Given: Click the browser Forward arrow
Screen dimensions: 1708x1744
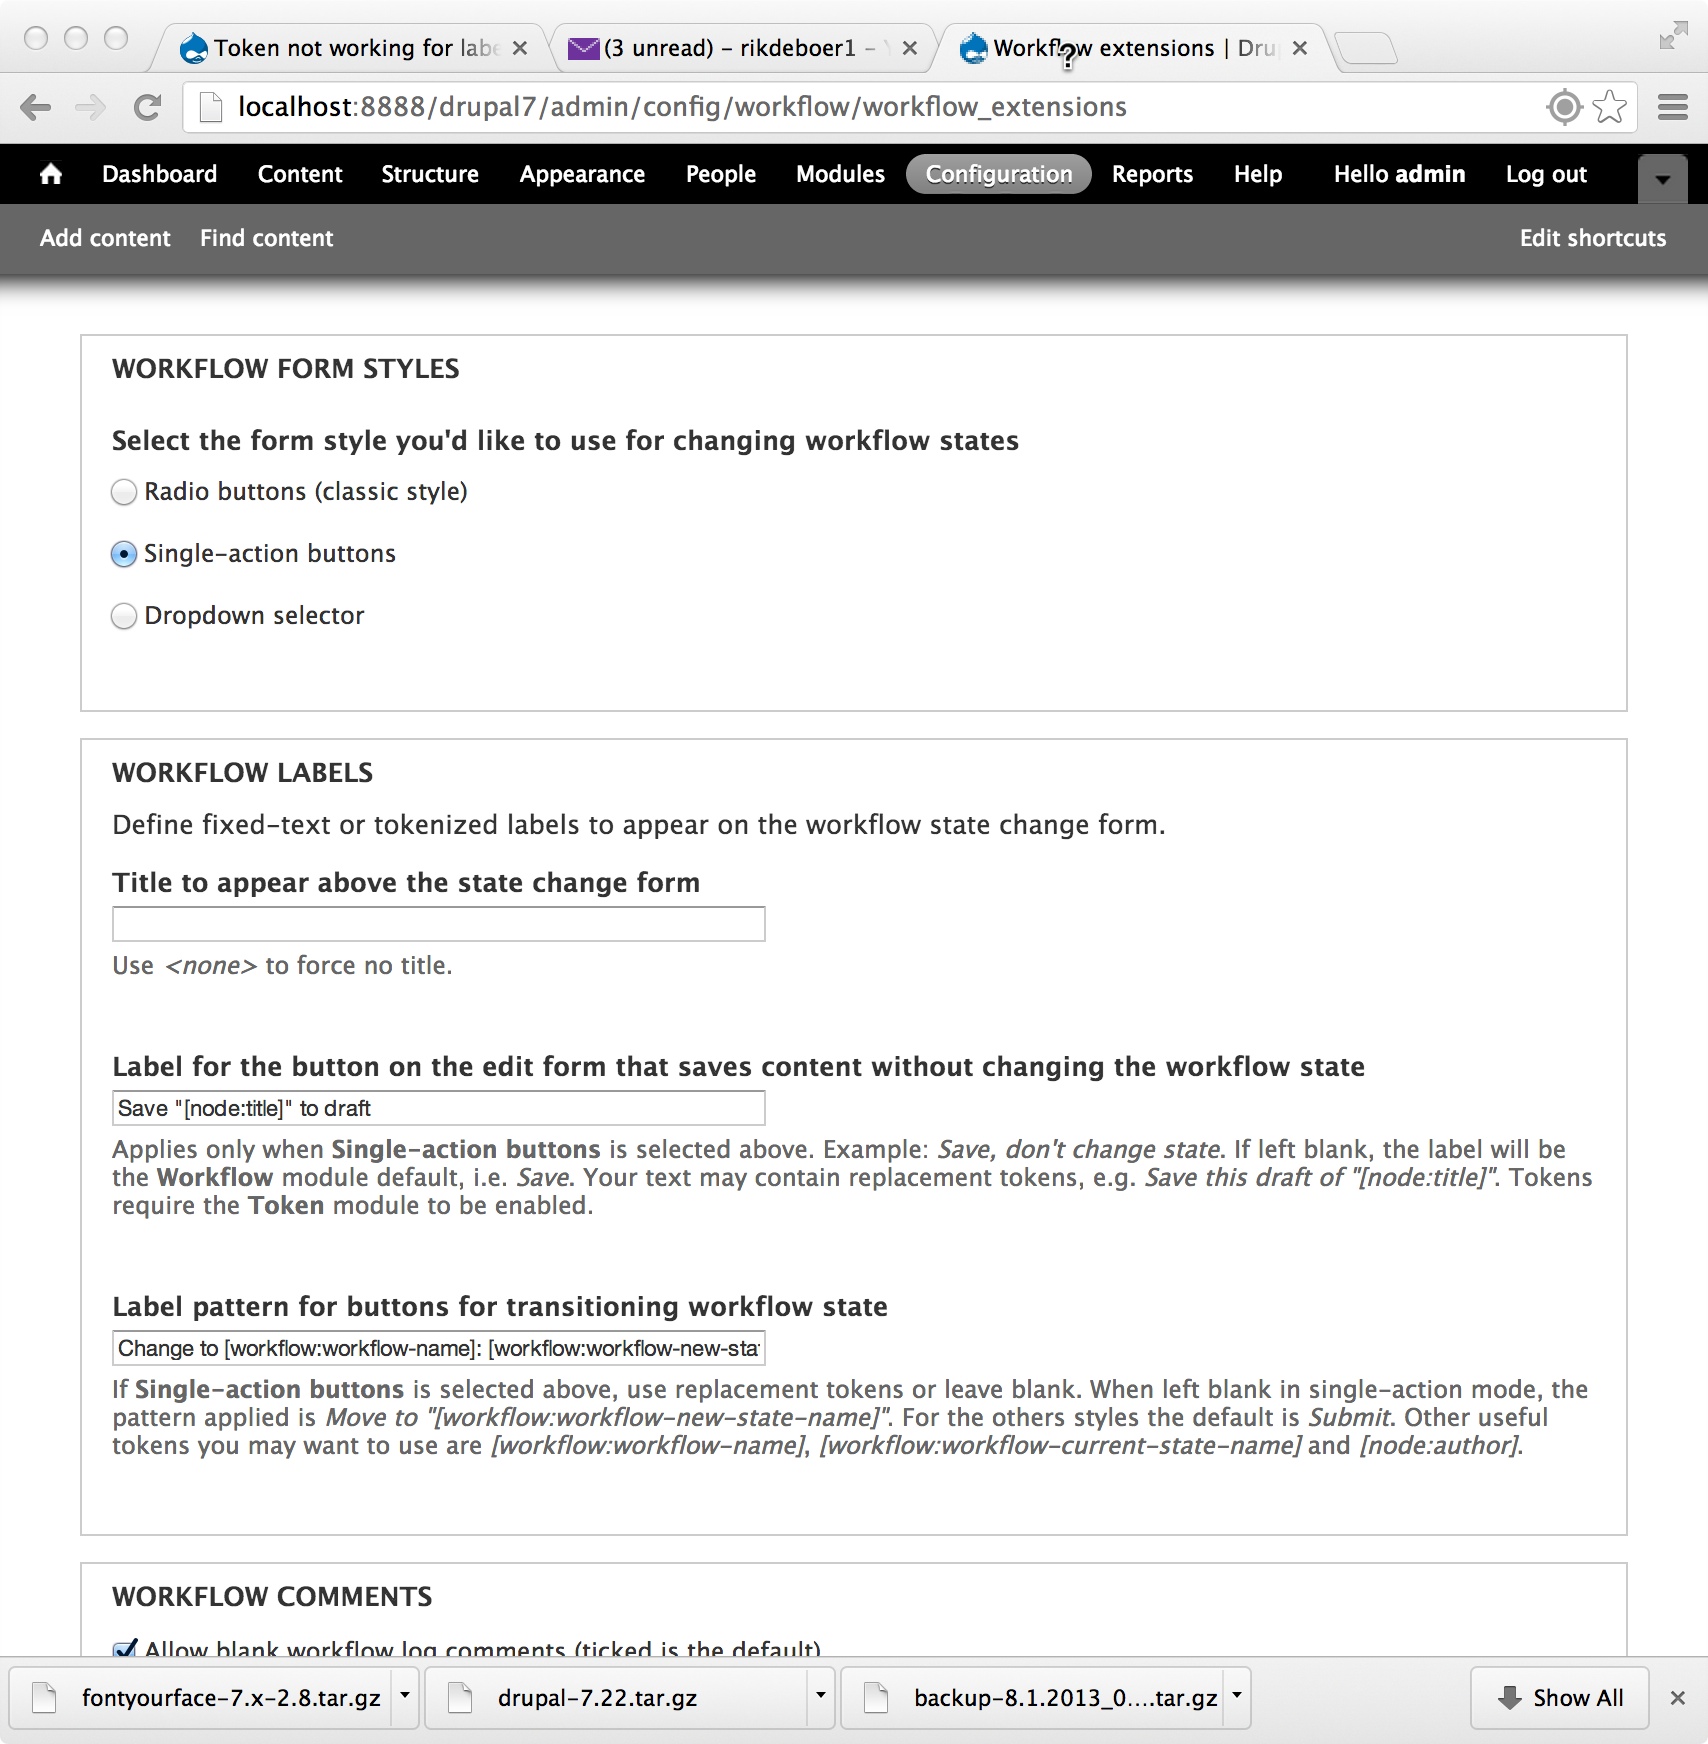Looking at the screenshot, I should (91, 107).
